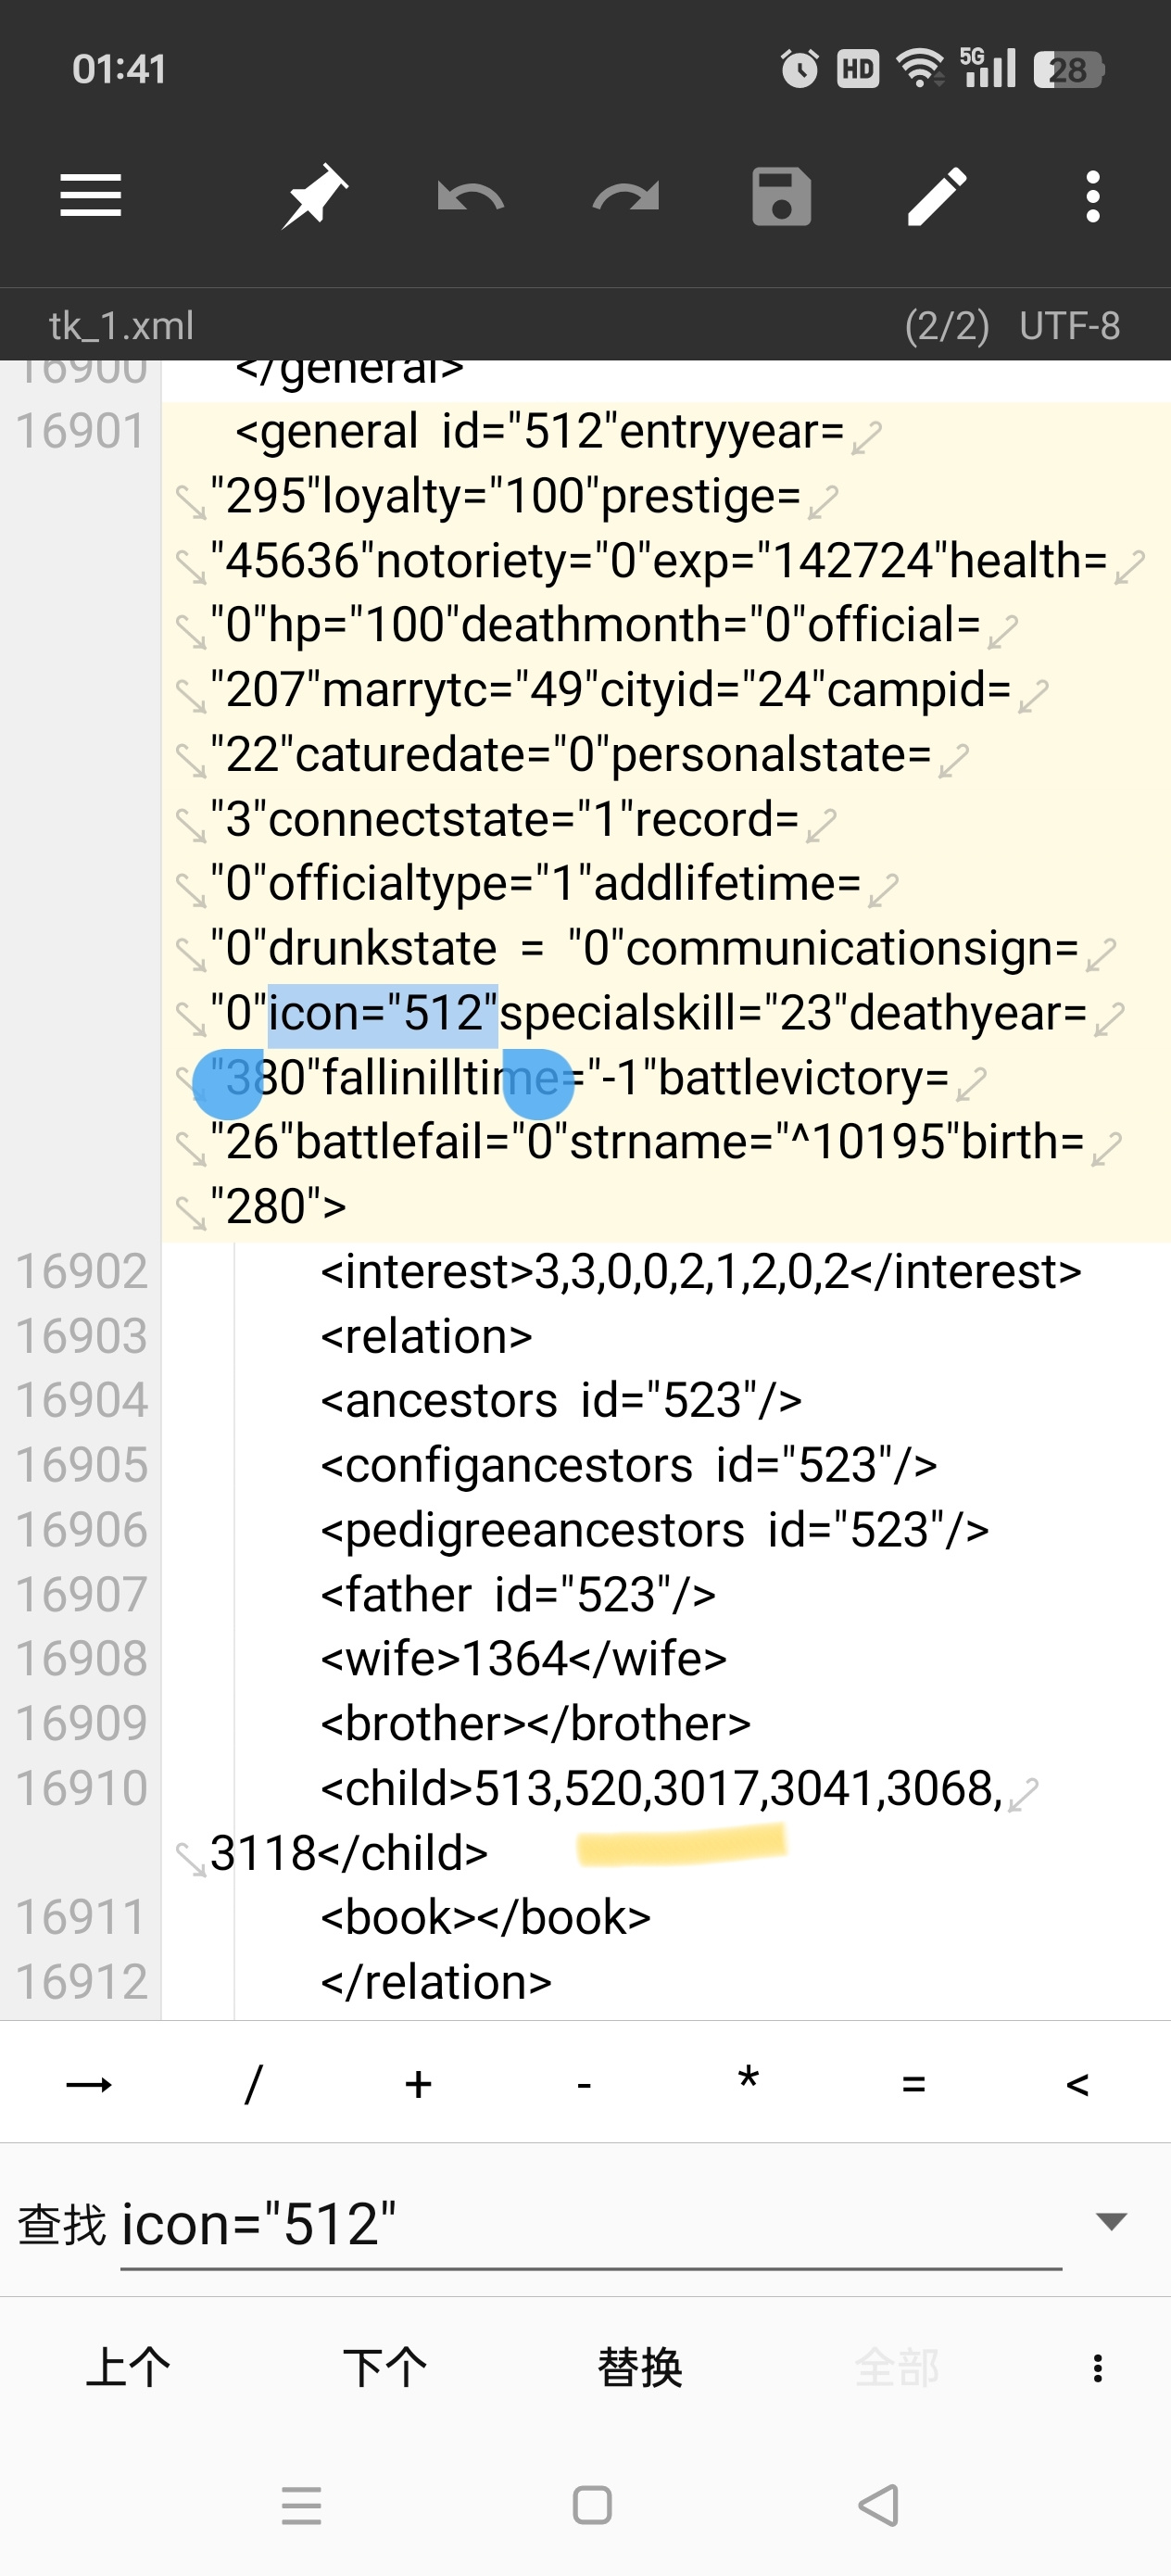
Task: Expand search history dropdown arrow
Action: point(1111,2221)
